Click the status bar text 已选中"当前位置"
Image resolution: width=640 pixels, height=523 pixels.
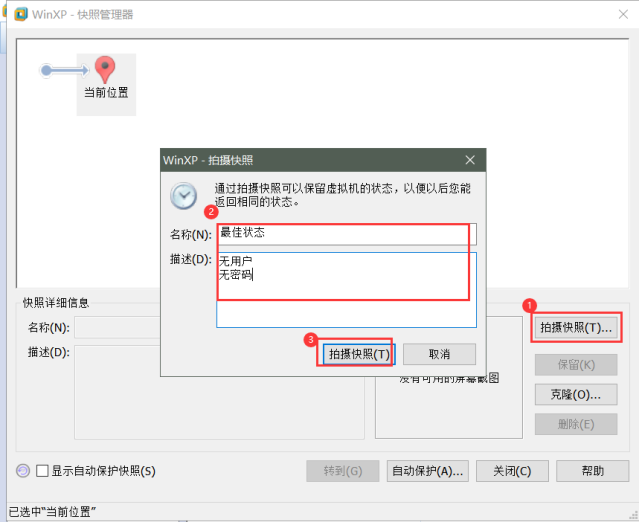(52, 512)
